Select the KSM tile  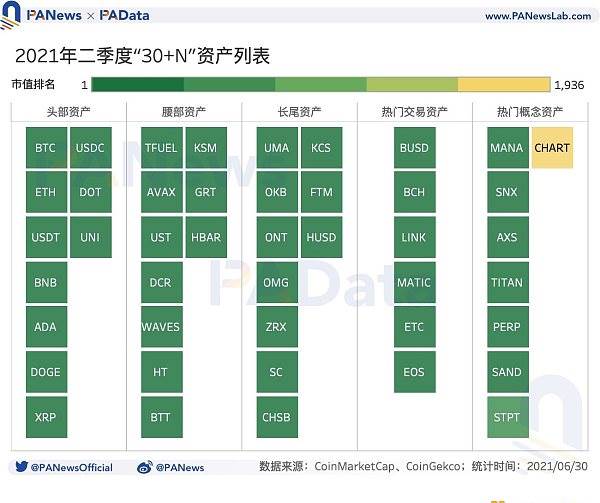point(206,148)
